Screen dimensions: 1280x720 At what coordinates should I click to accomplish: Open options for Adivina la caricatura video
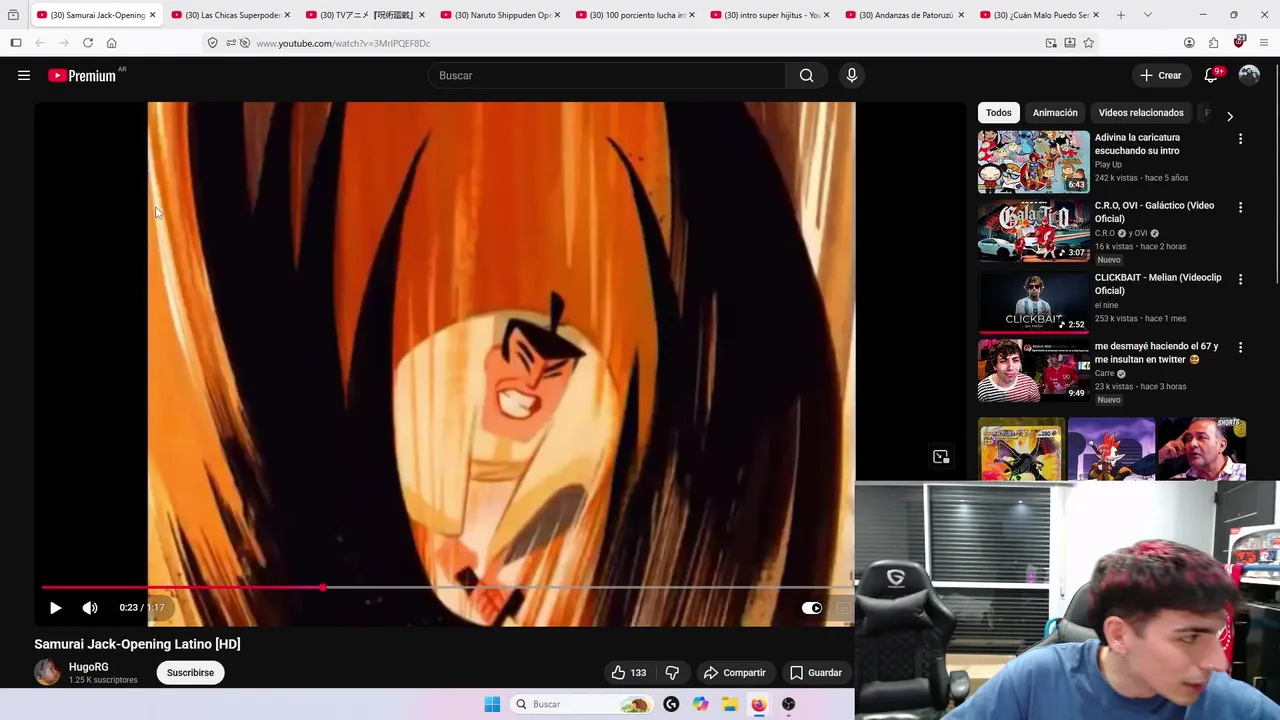pos(1240,139)
